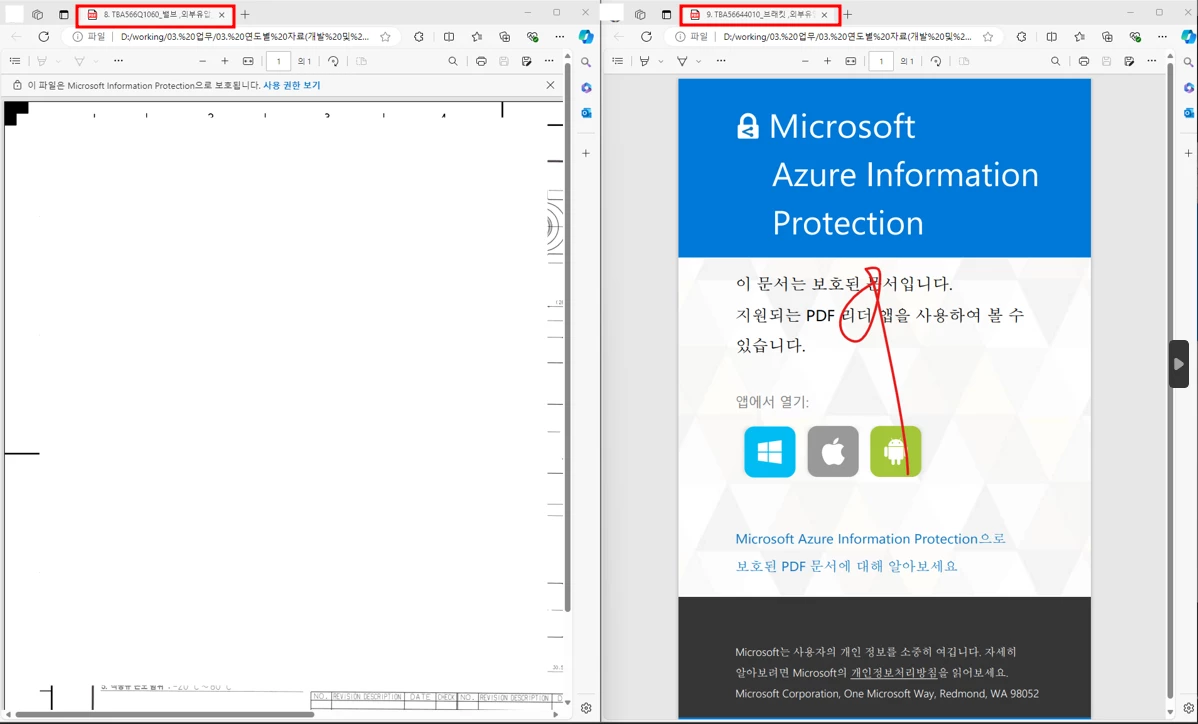Zoom out in the left window PDF toolbar
The height and width of the screenshot is (724, 1198).
click(x=202, y=61)
